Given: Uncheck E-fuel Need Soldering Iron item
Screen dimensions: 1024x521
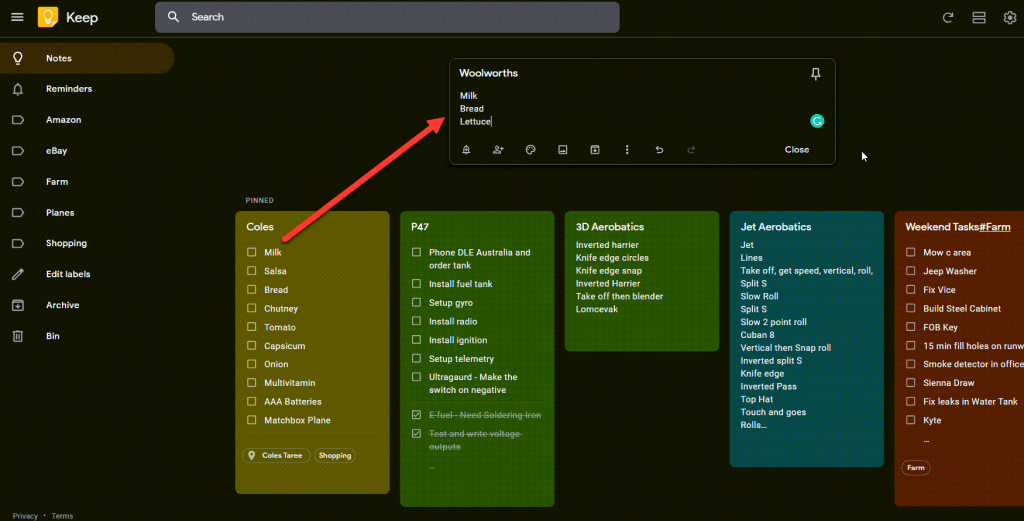Looking at the screenshot, I should pos(416,415).
